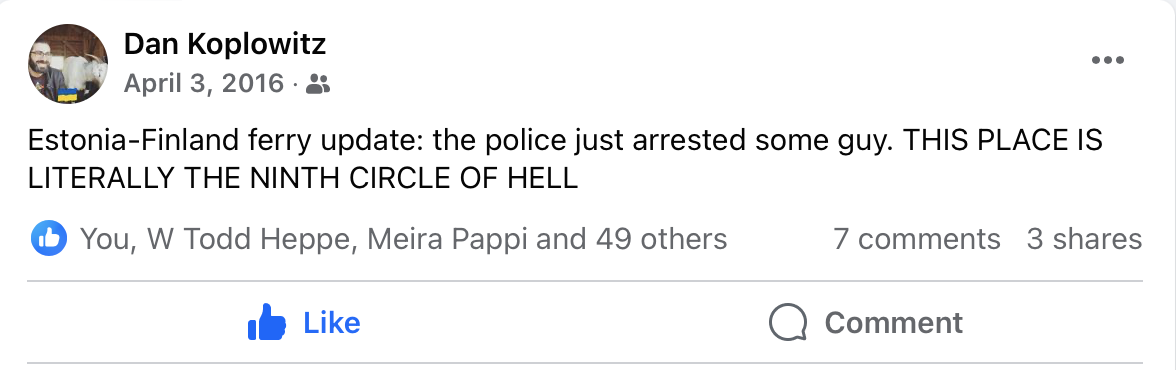1176x370 pixels.
Task: Expand the 7 comments link
Action: coord(916,239)
